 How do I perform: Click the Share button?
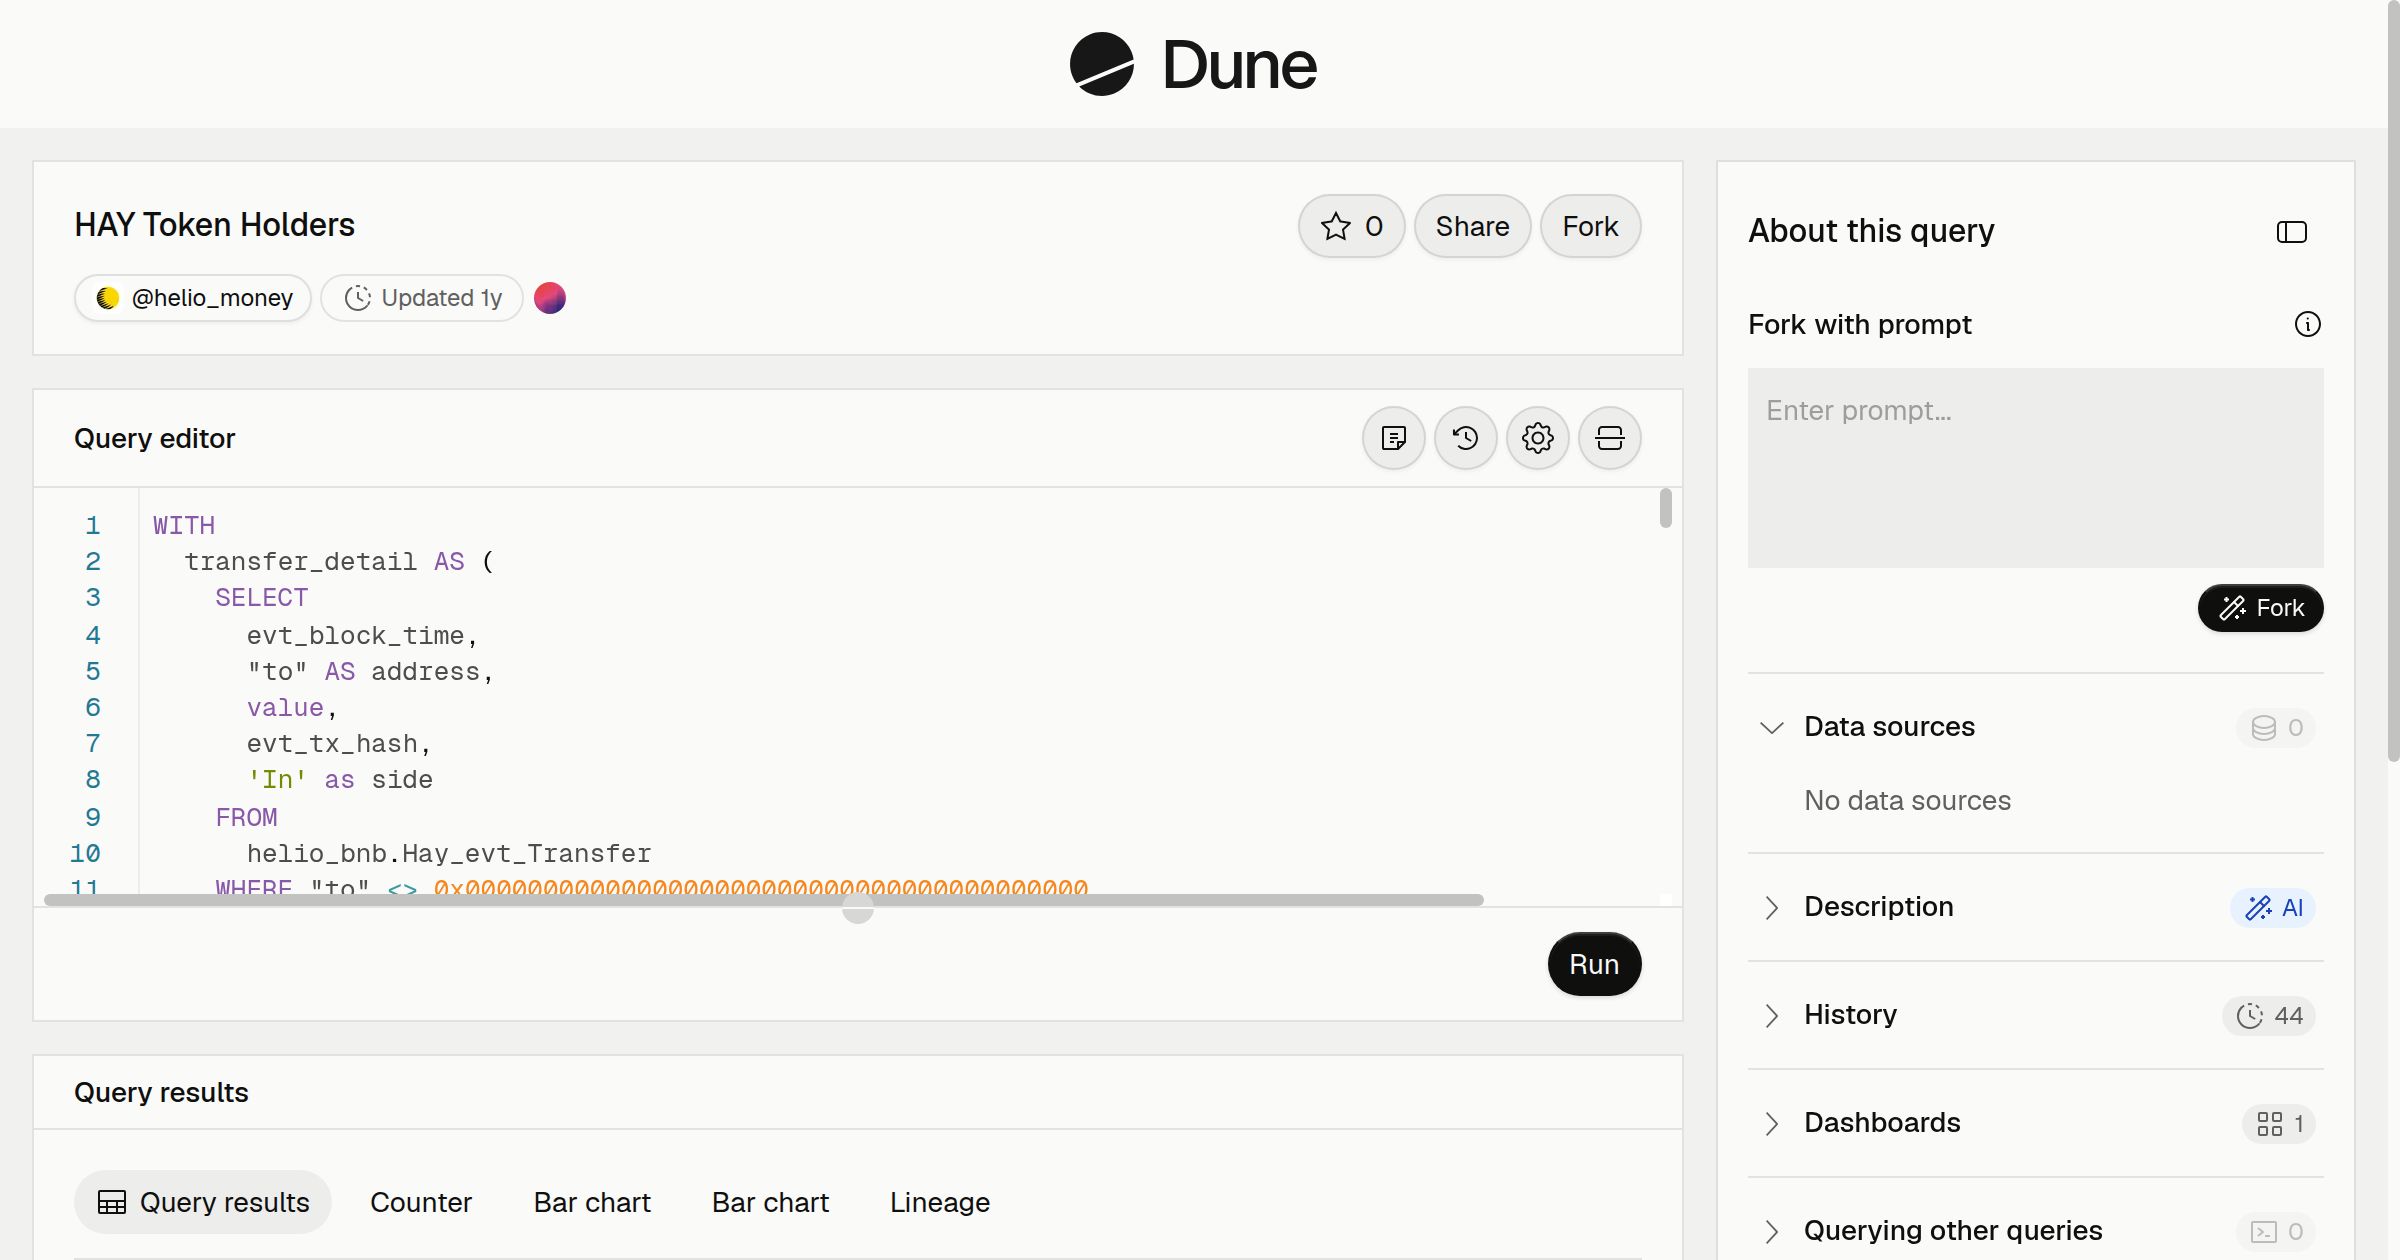1472,226
